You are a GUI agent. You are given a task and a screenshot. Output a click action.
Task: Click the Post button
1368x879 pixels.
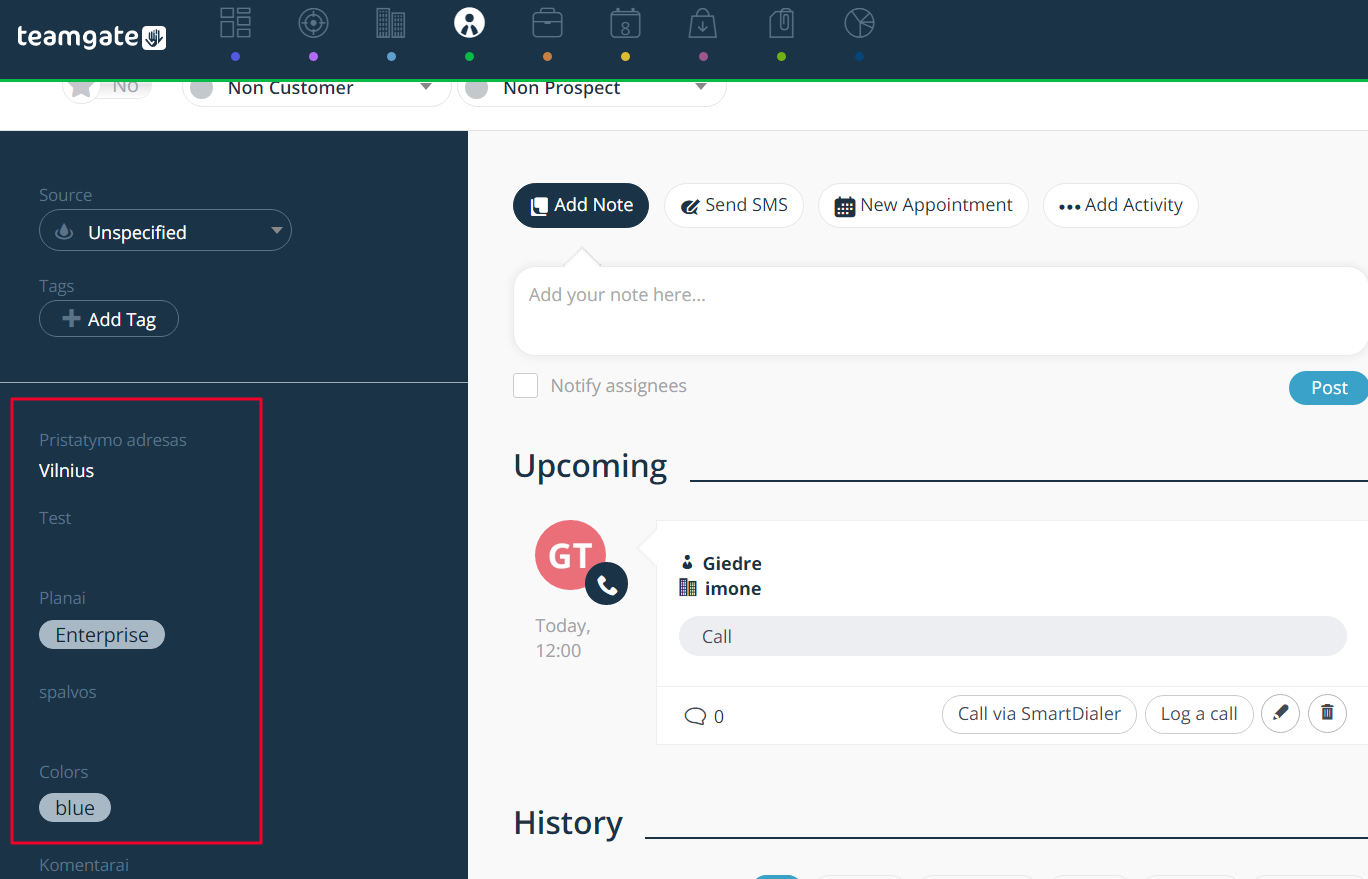1329,388
